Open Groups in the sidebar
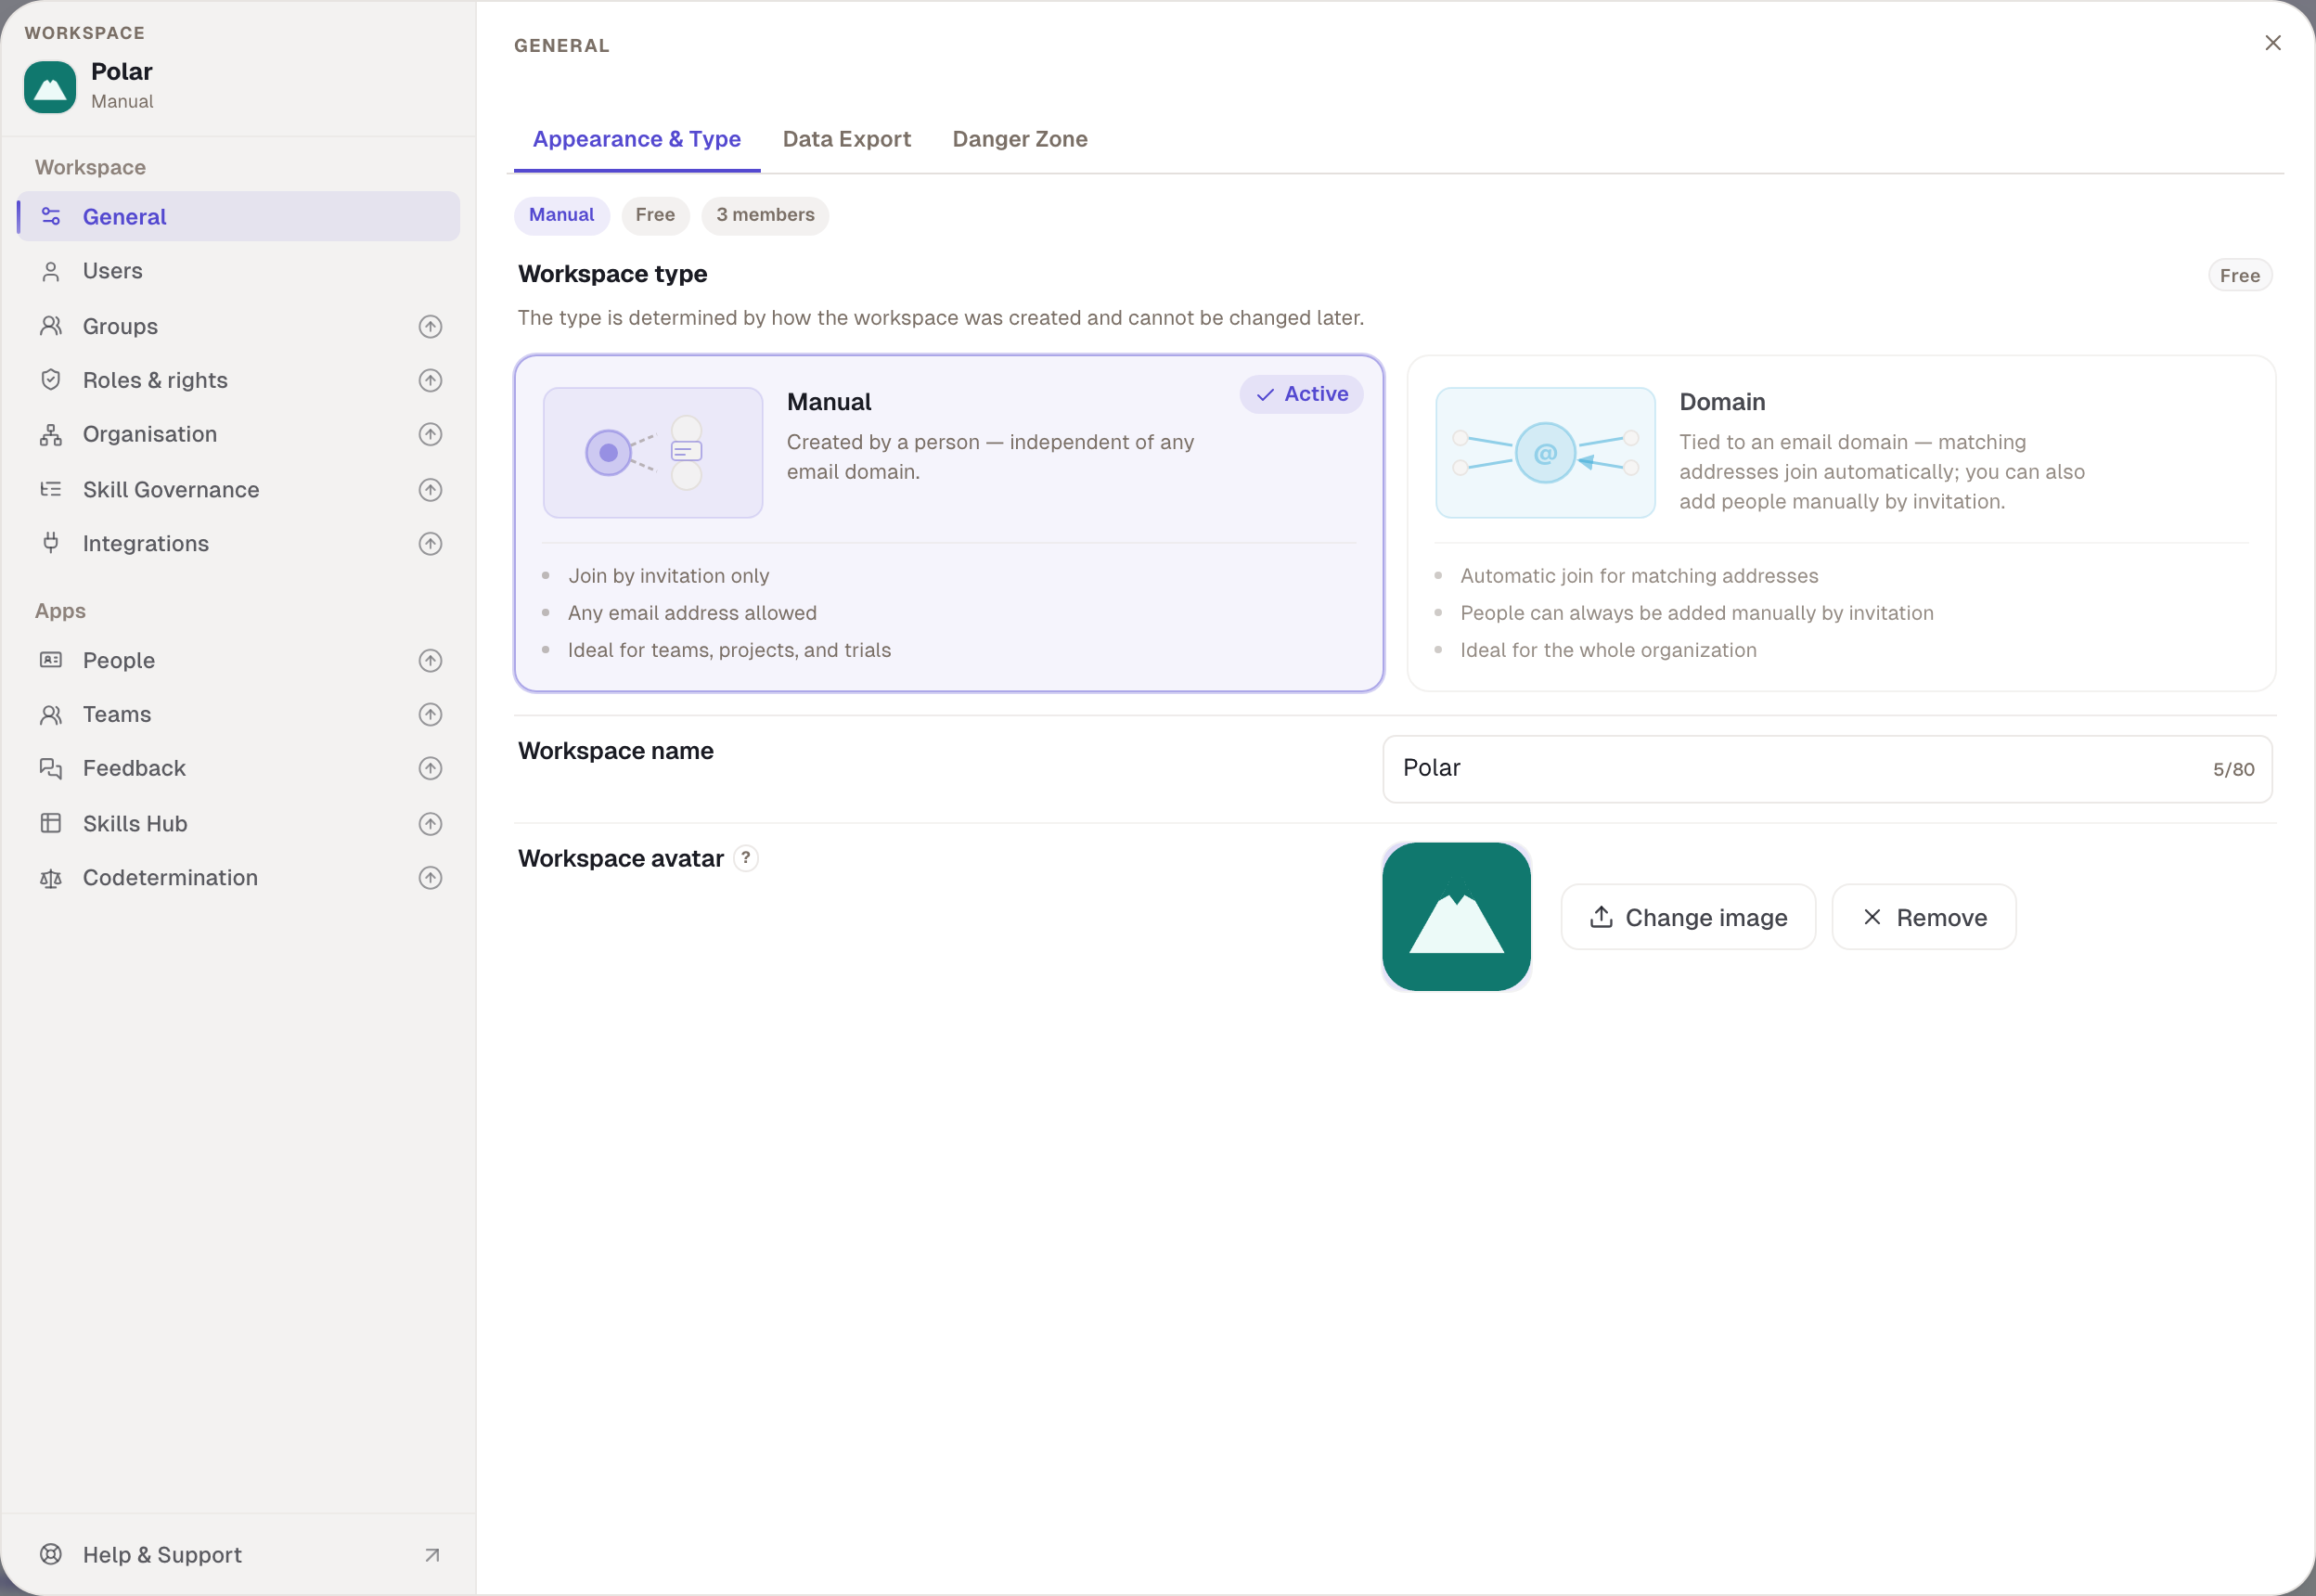Viewport: 2316px width, 1596px height. tap(238, 326)
